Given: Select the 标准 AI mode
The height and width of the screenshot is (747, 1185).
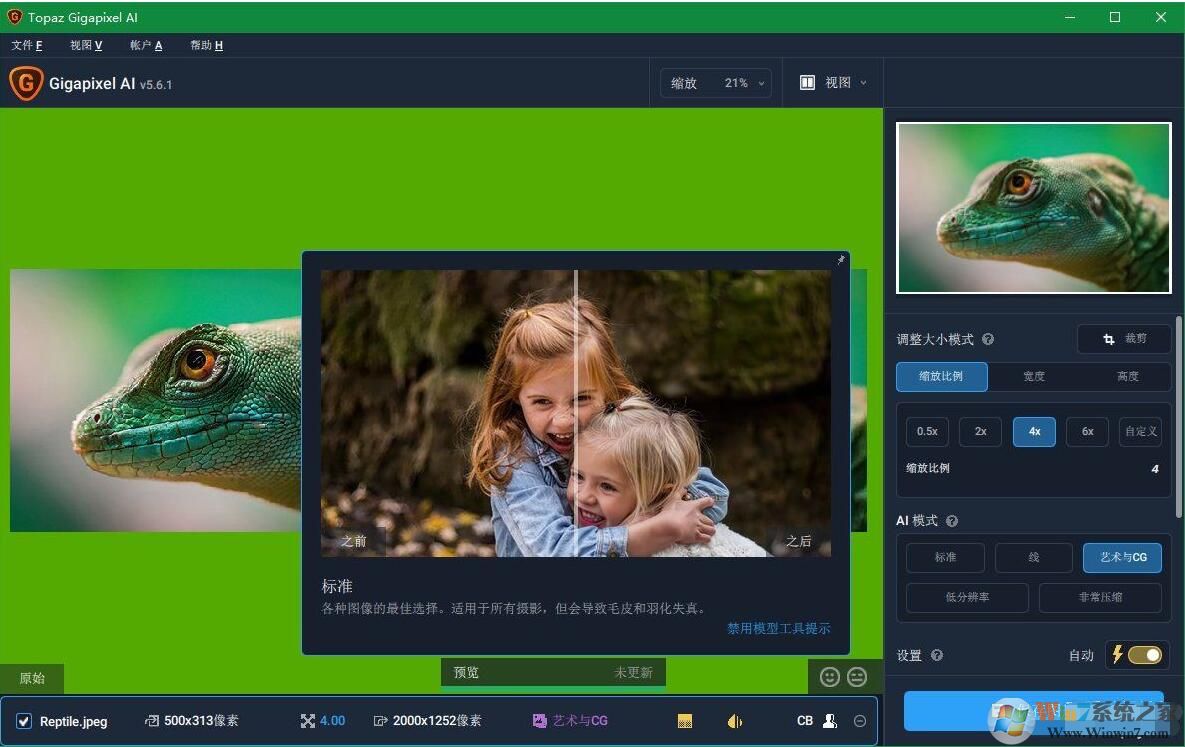Looking at the screenshot, I should [945, 557].
